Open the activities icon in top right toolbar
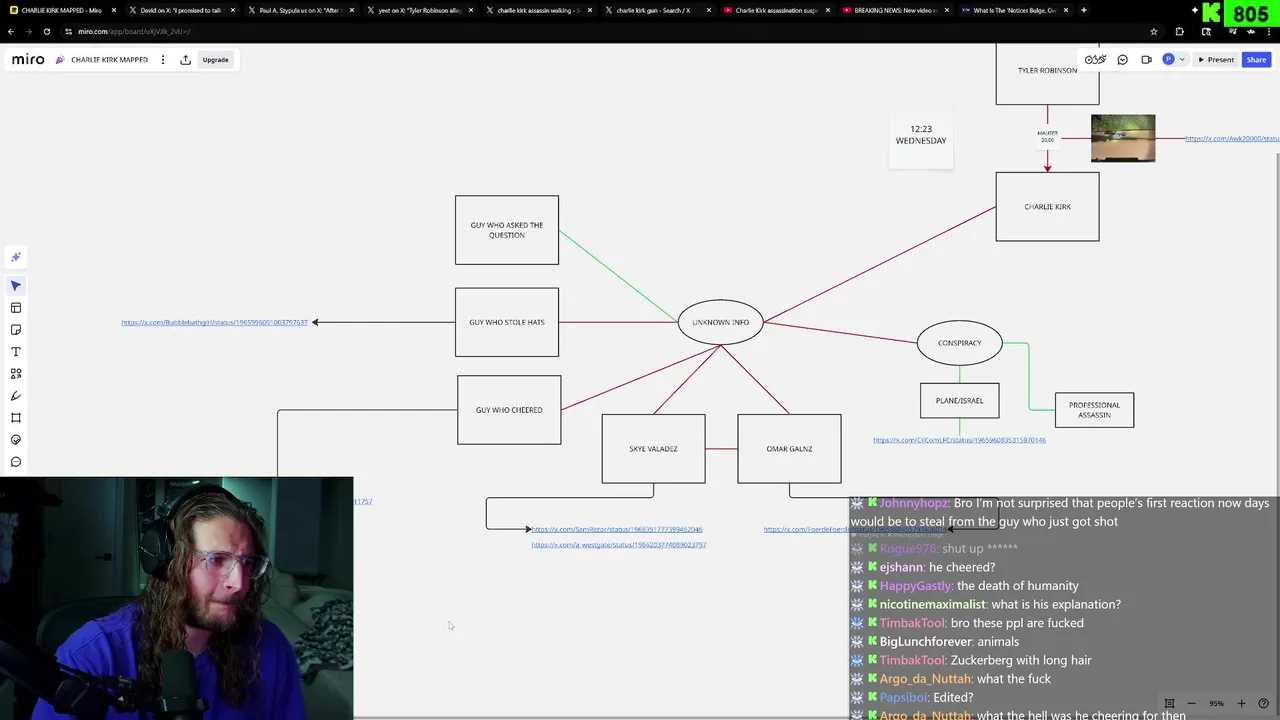Screen dimensions: 1280x720 (1095, 60)
